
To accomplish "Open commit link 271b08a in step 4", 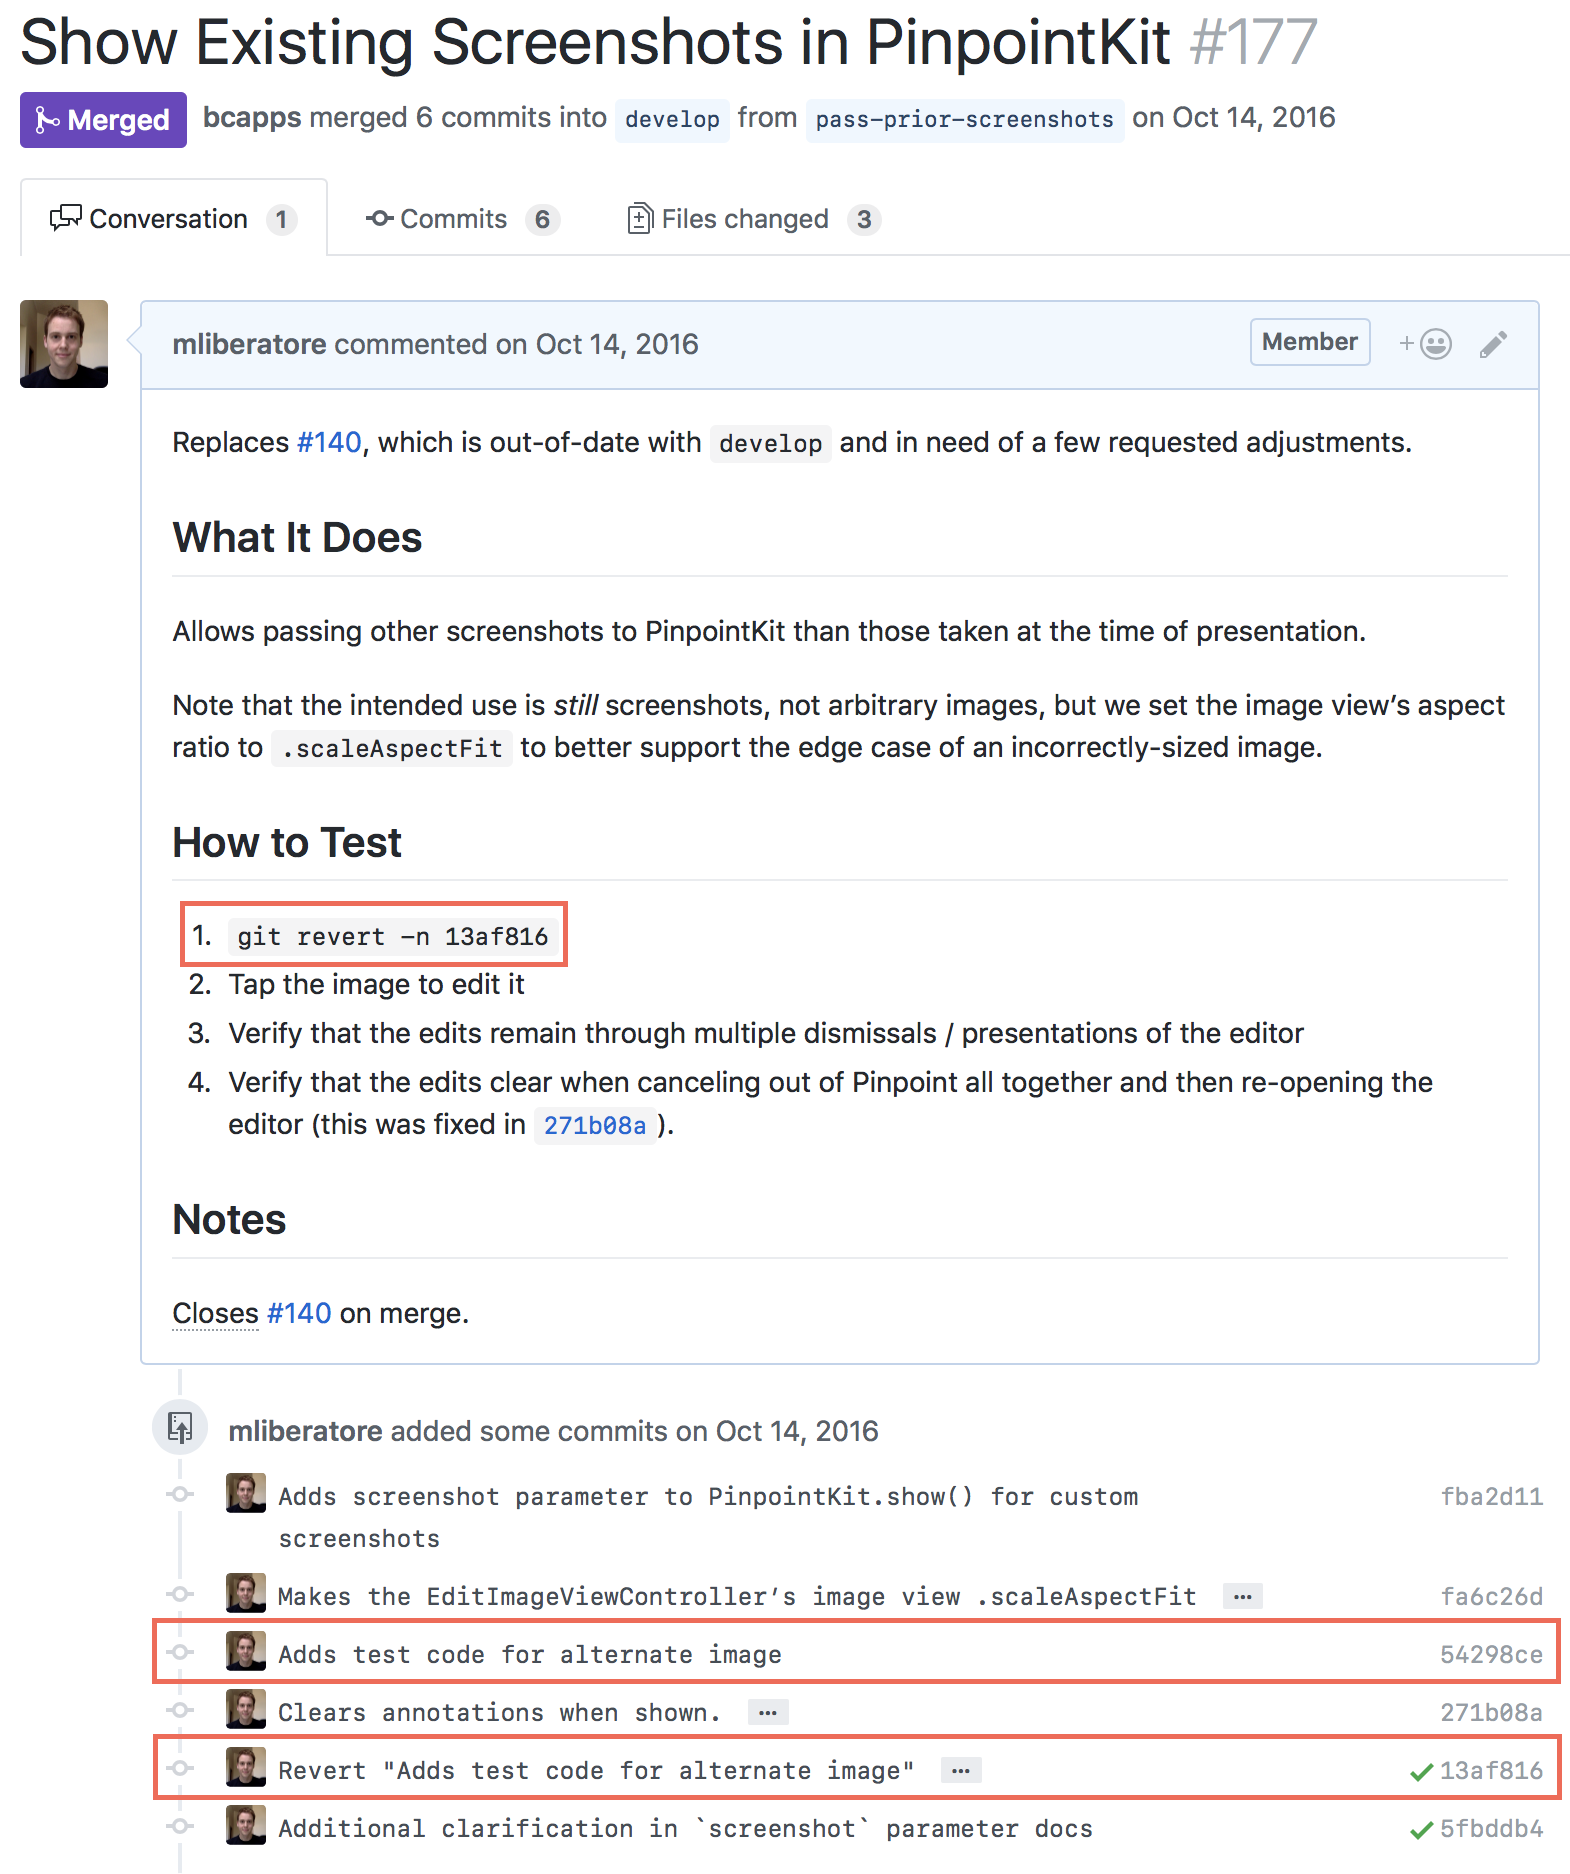I will click(x=595, y=1125).
